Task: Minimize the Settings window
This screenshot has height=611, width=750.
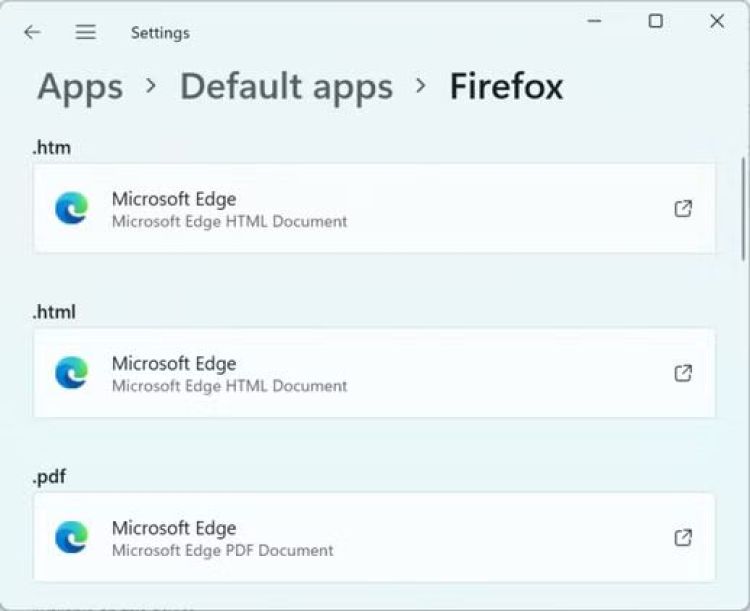Action: 594,21
